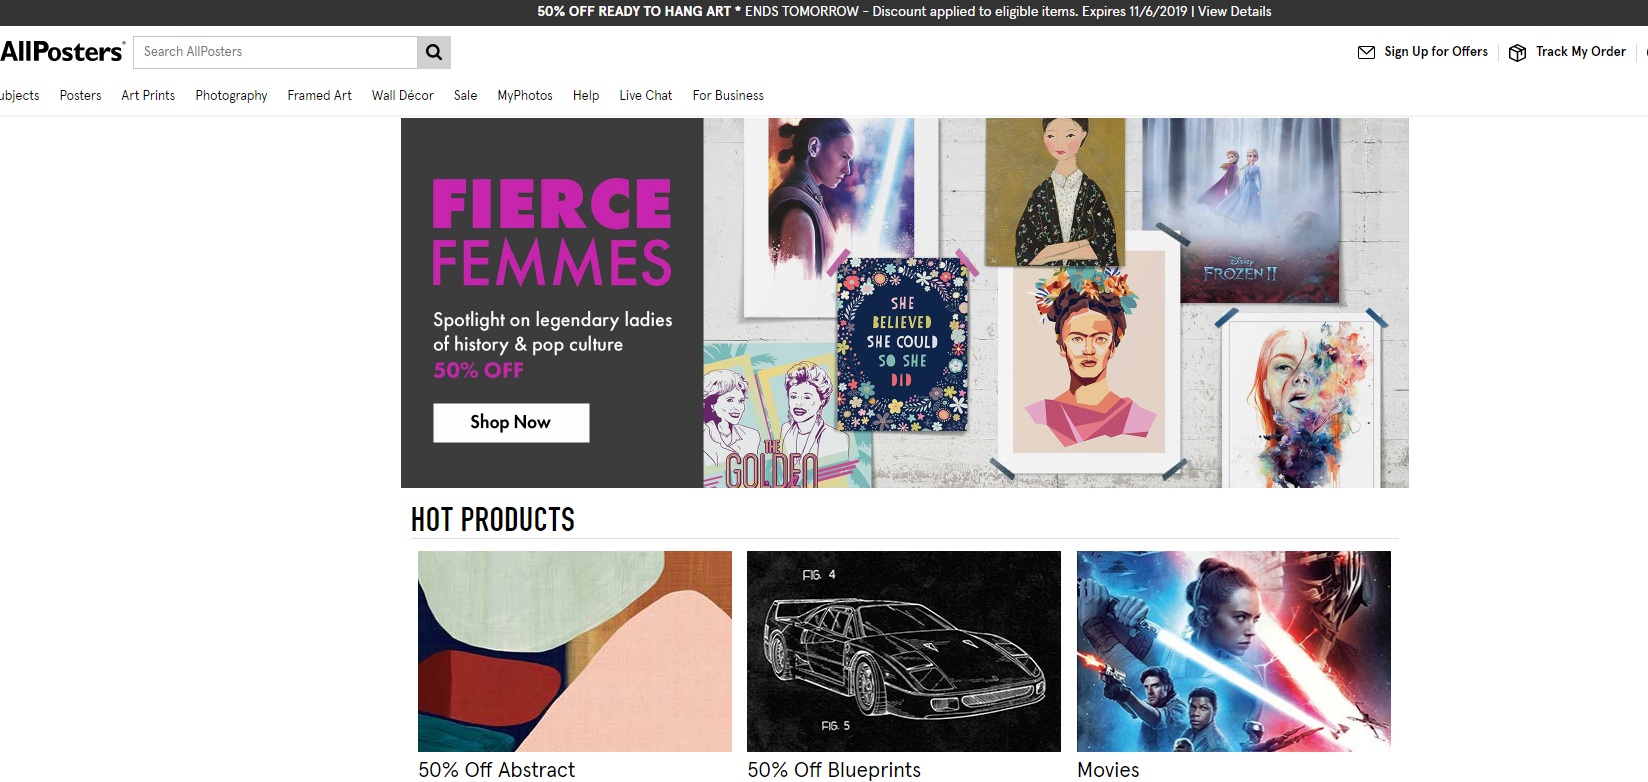Open the Posters menu

[80, 96]
